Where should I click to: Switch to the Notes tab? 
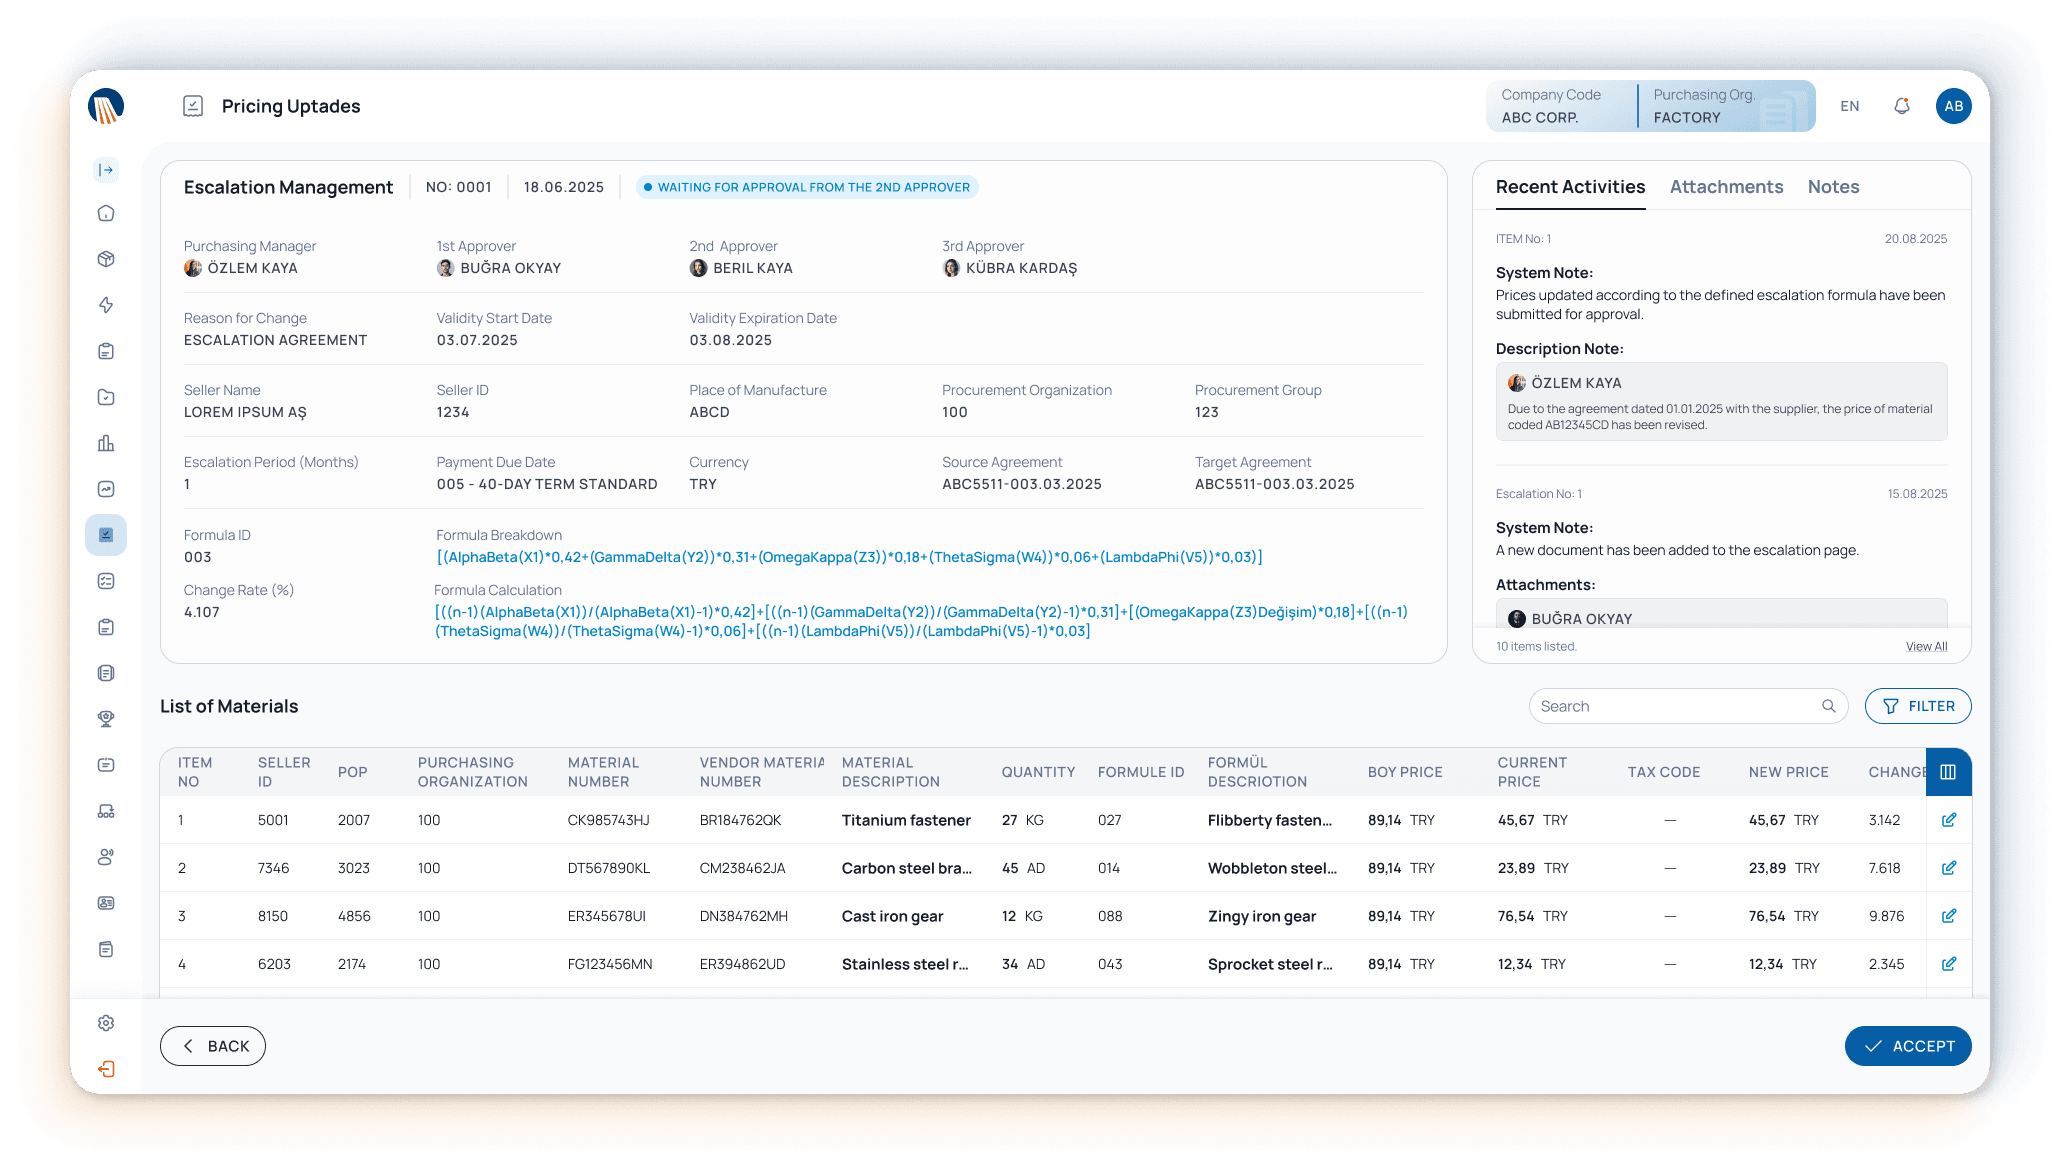pos(1833,187)
